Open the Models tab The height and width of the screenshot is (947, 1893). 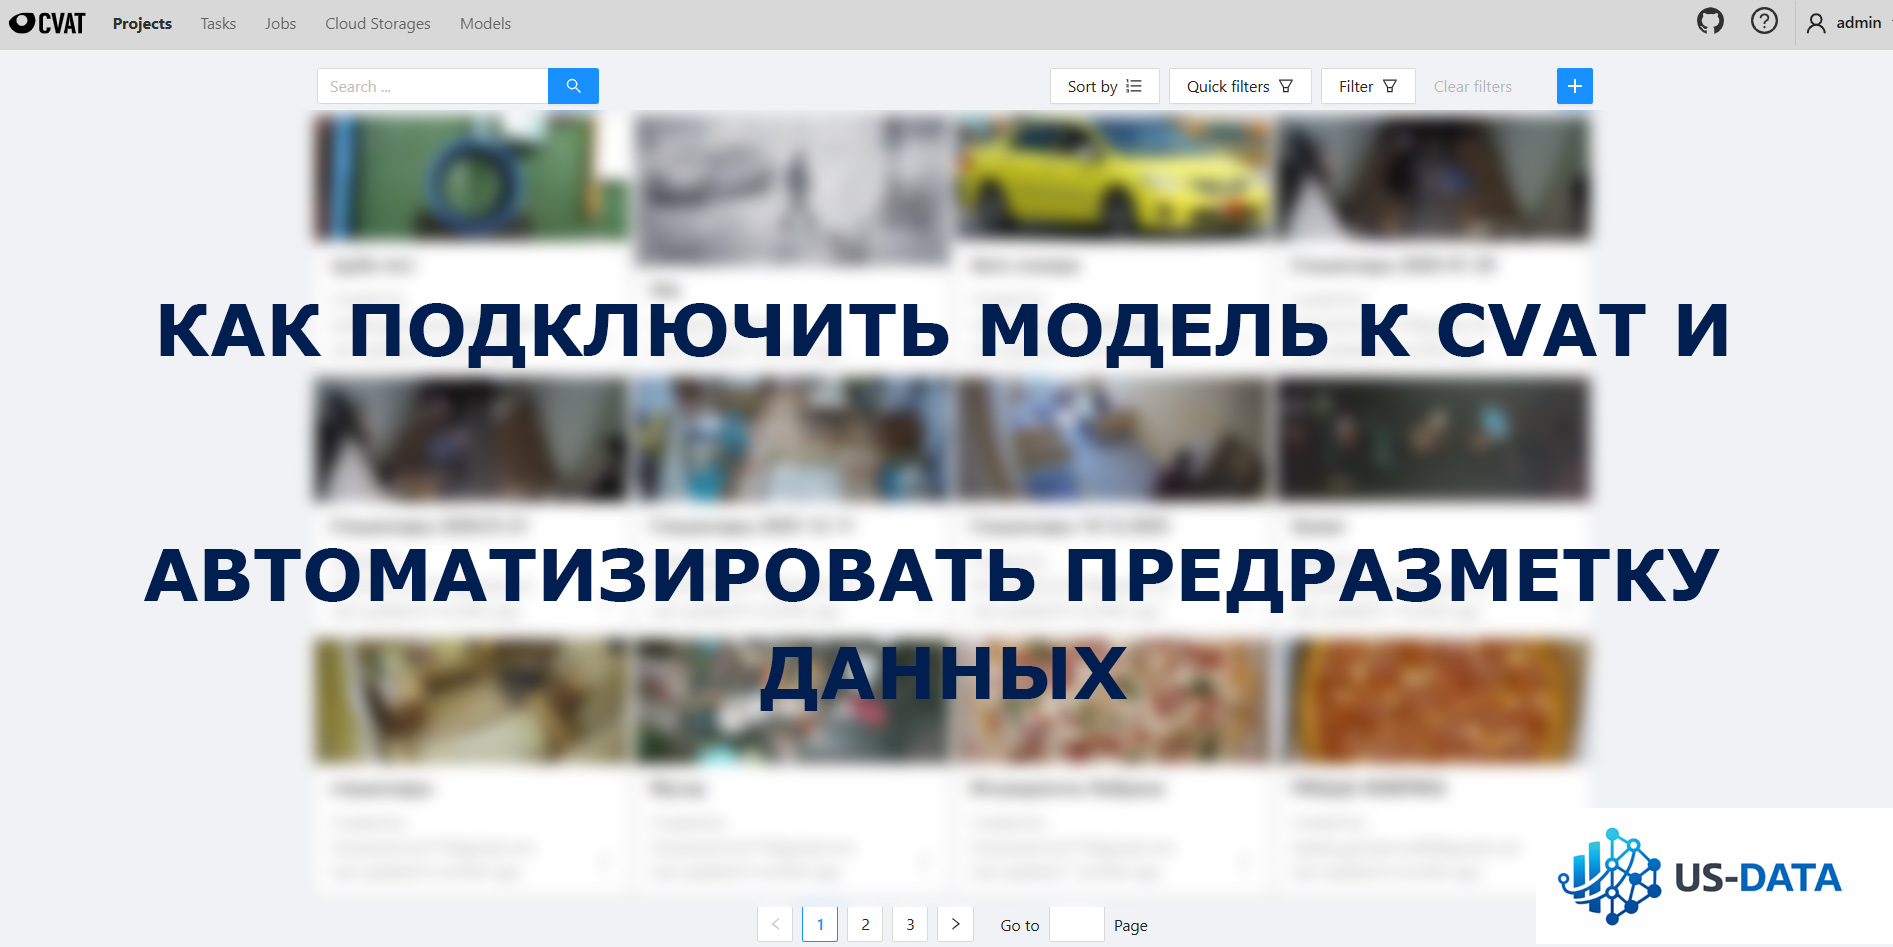pyautogui.click(x=485, y=23)
